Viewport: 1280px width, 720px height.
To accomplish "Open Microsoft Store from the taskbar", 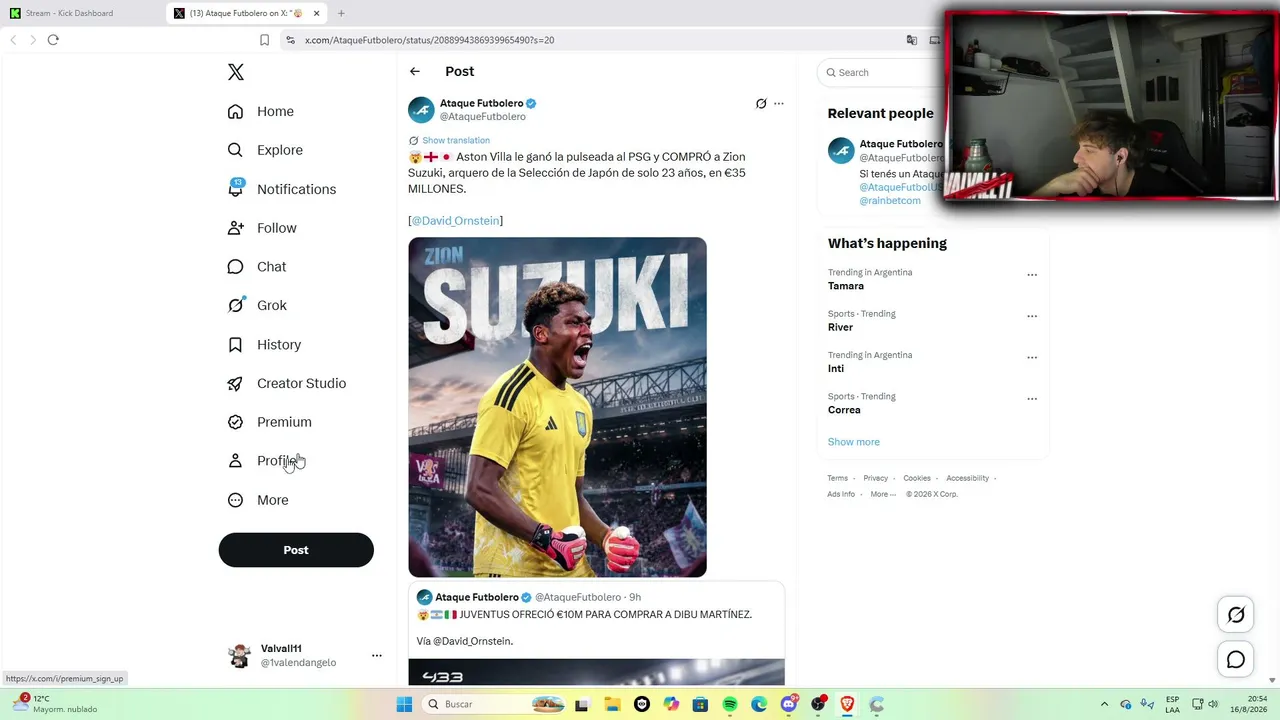I will (x=700, y=704).
